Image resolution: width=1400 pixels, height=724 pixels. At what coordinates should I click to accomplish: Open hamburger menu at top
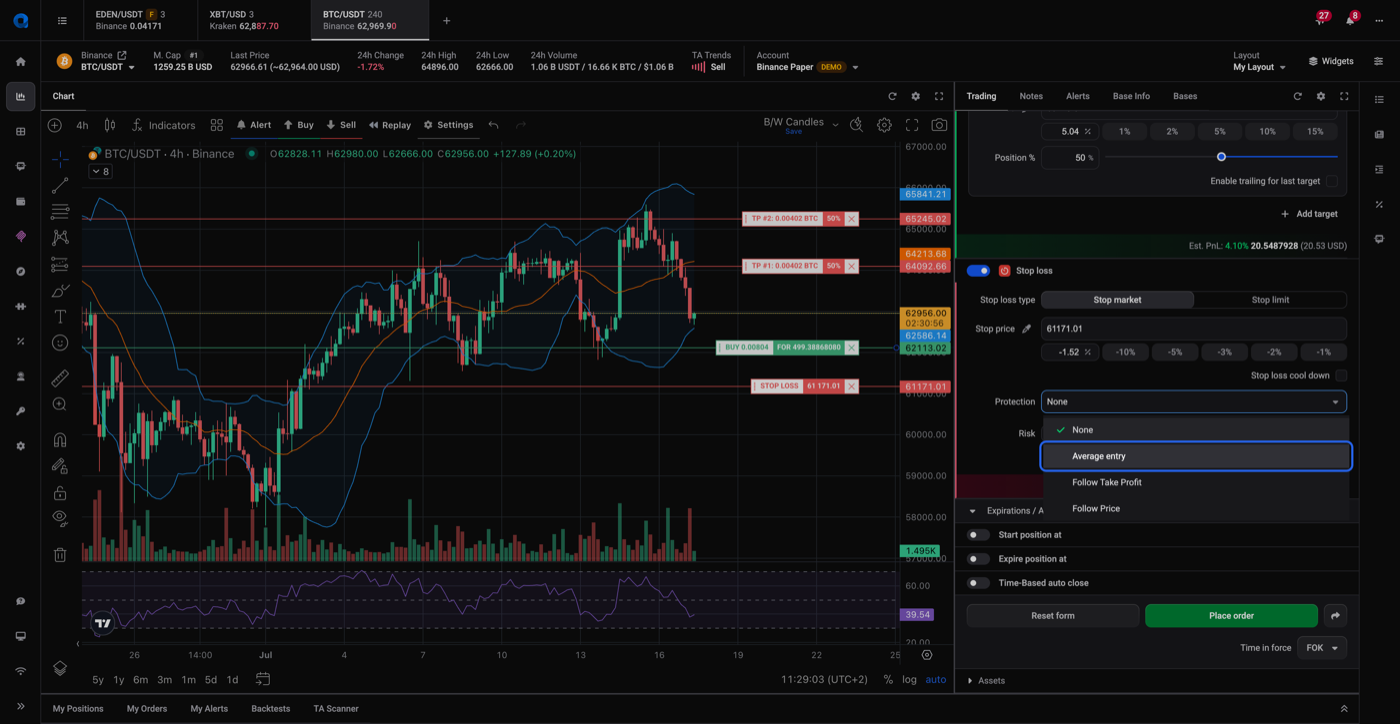tap(62, 20)
